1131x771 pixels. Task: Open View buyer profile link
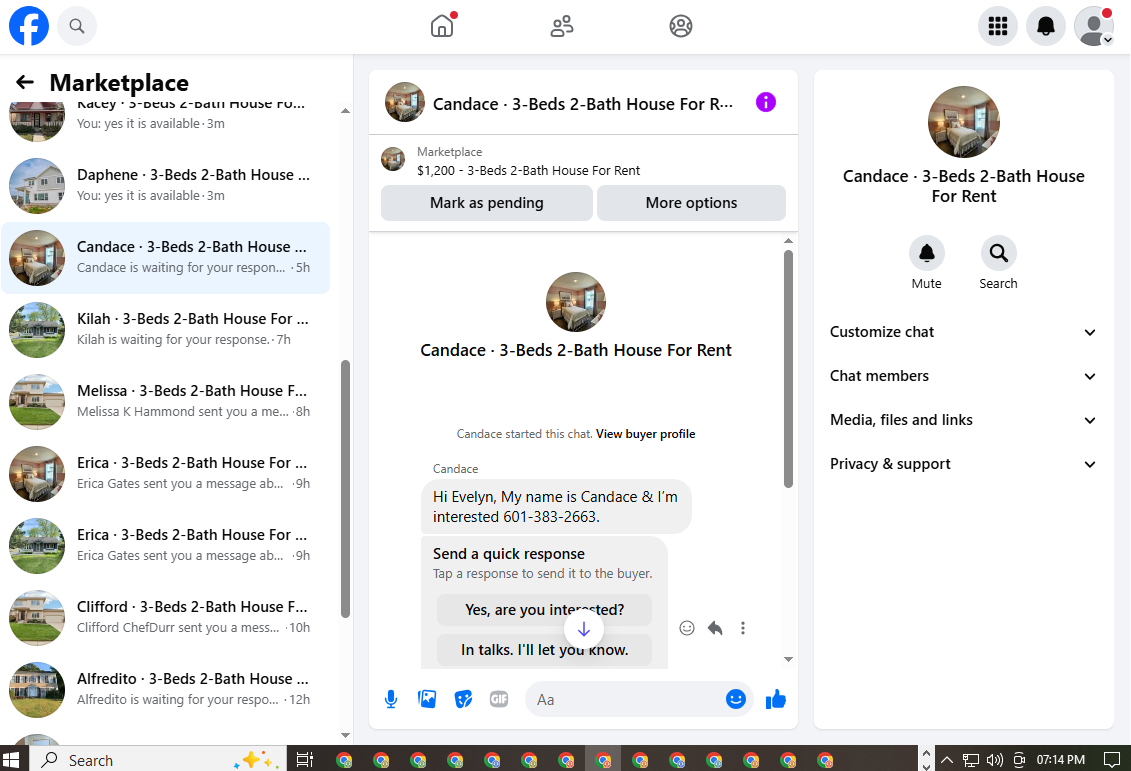pos(646,433)
